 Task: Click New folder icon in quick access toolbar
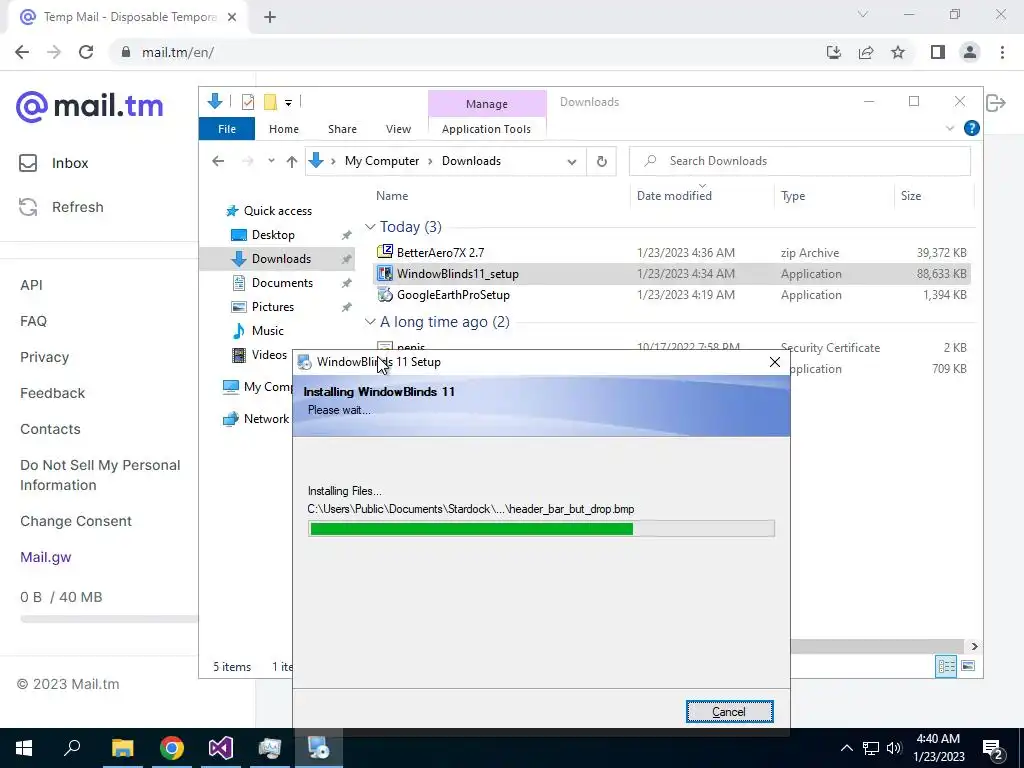tap(270, 102)
